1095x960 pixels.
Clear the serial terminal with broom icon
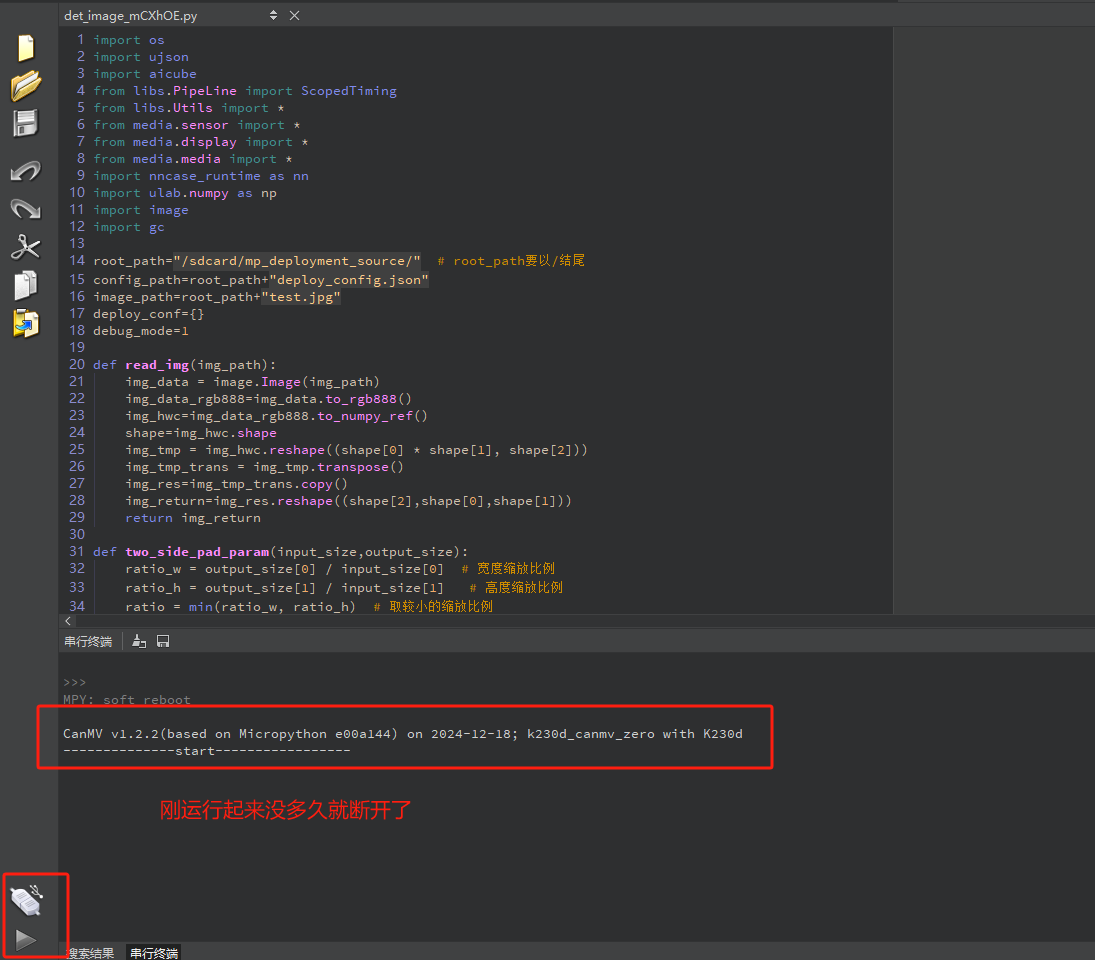(x=139, y=641)
